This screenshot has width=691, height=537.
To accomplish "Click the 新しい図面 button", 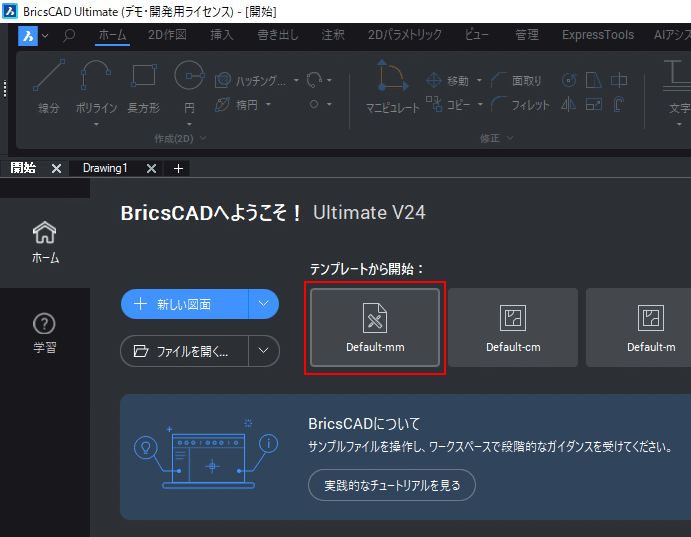I will [185, 304].
